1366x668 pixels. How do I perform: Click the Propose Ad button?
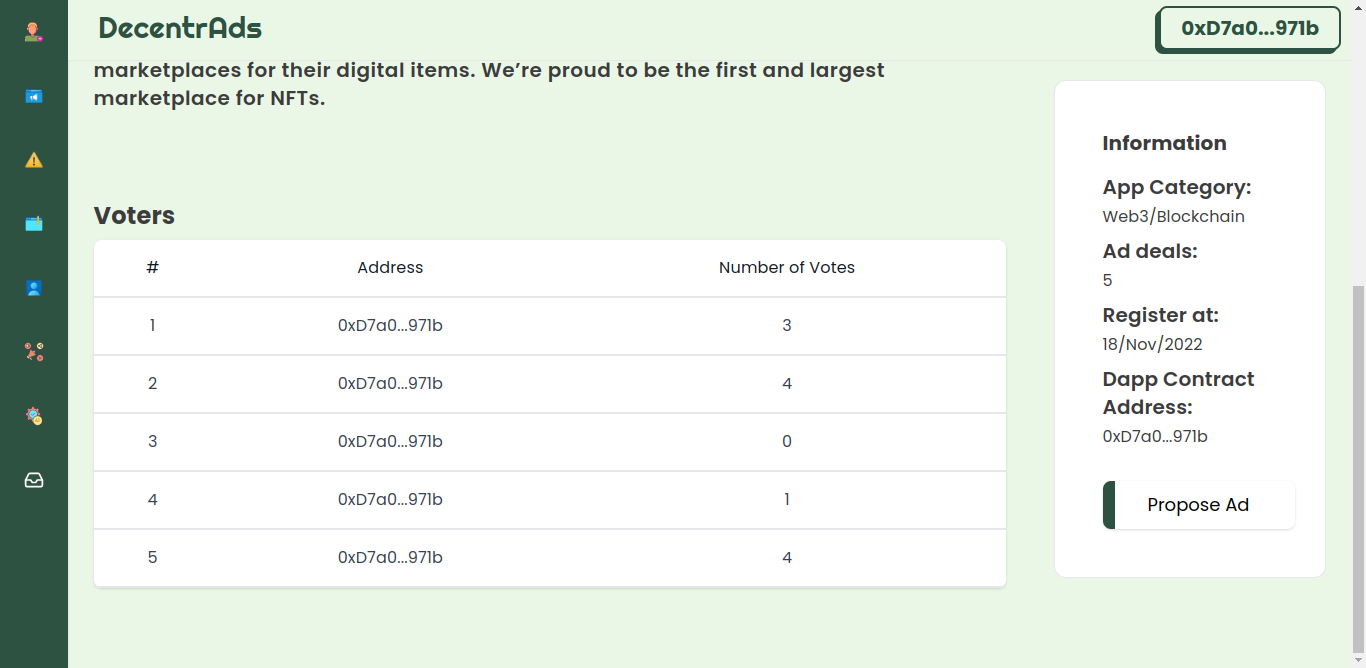pyautogui.click(x=1199, y=505)
